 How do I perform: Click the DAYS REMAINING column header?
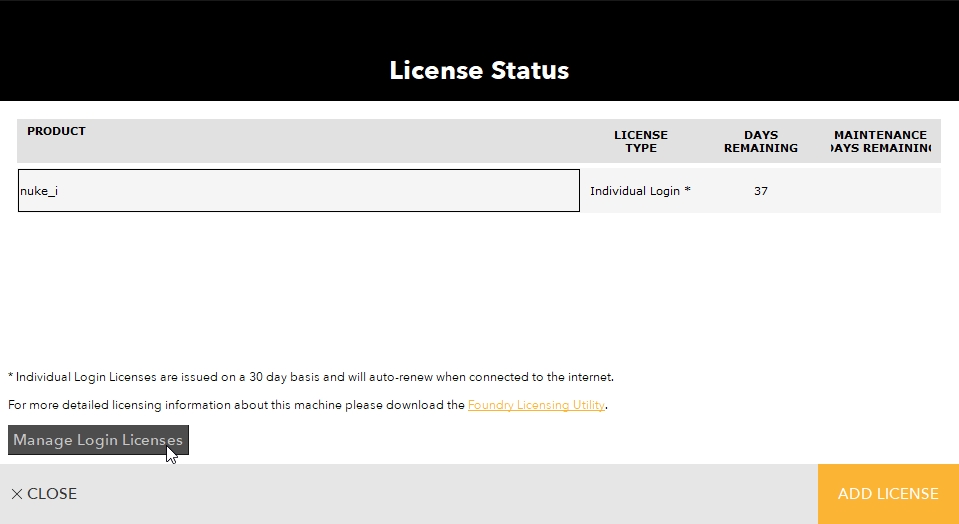[760, 141]
